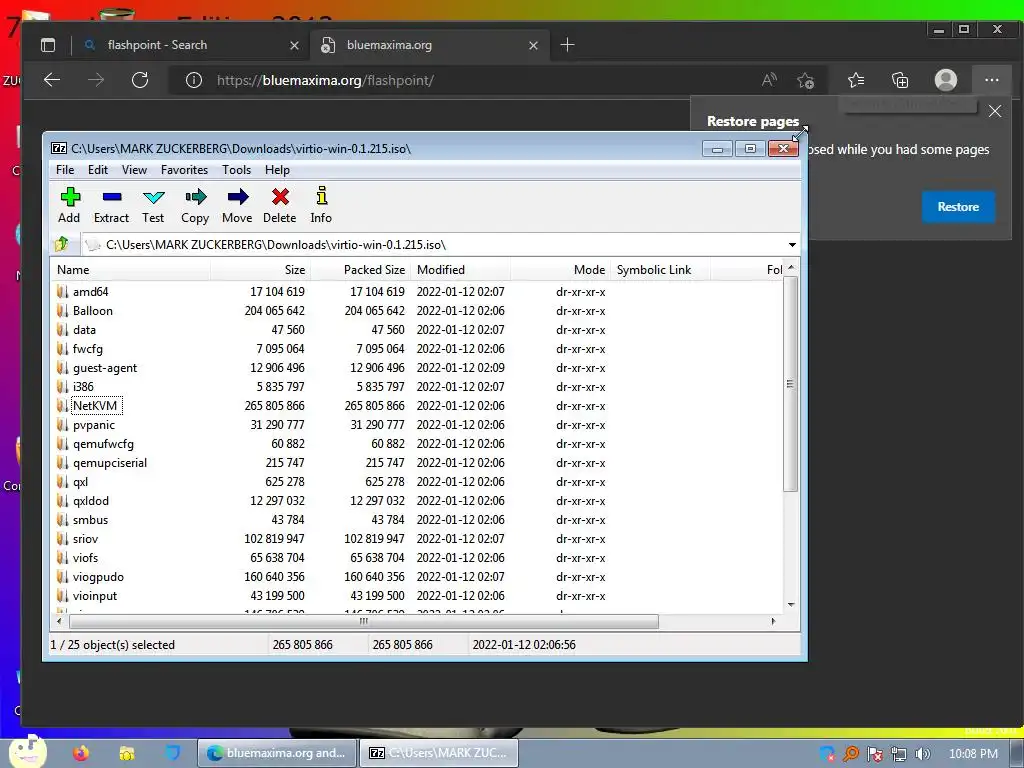Sort by the Mode column header
Screen dimensions: 1024x768
(560, 270)
